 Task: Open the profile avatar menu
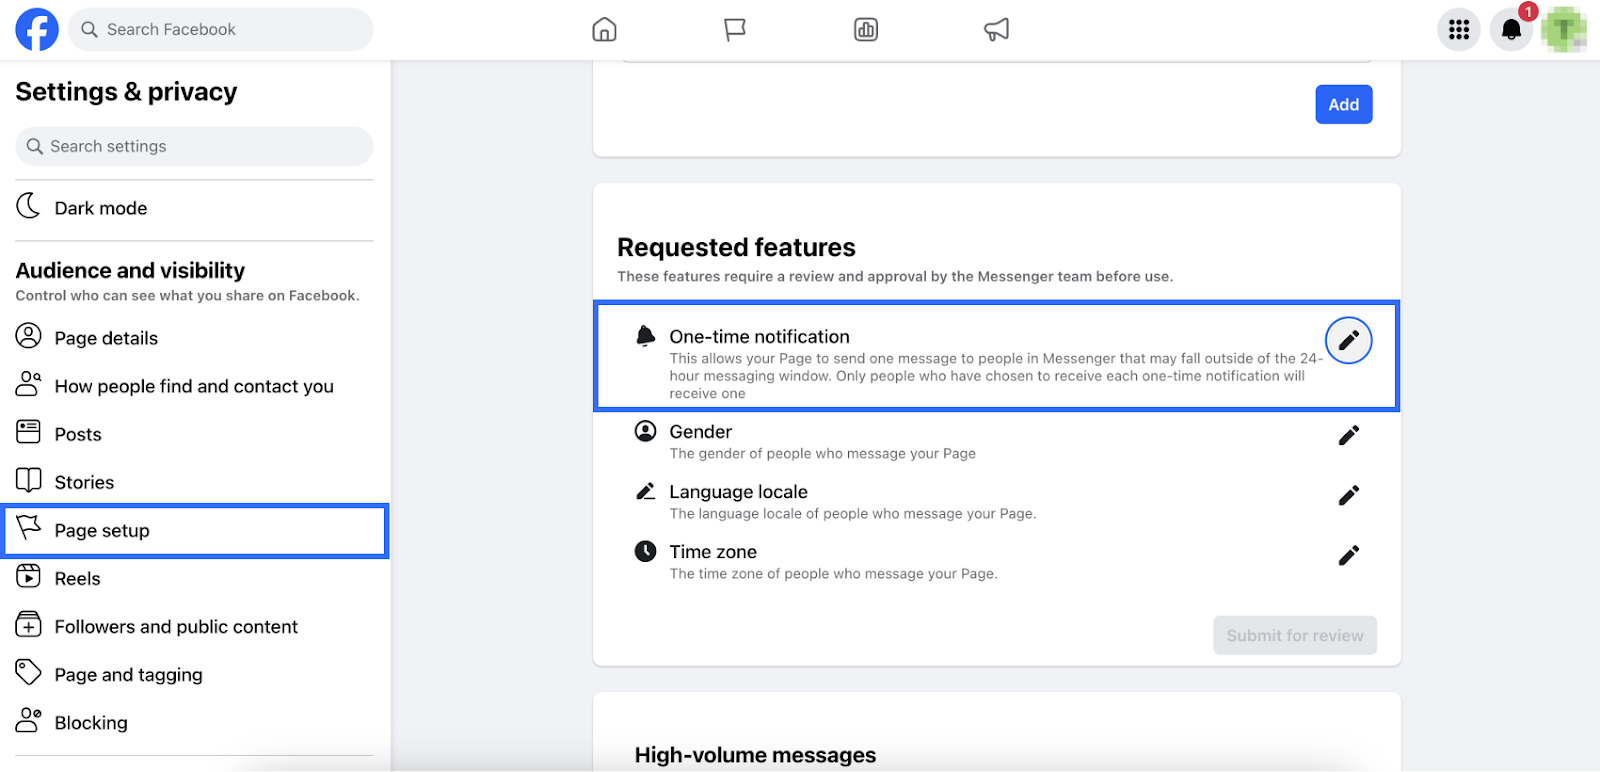(x=1563, y=30)
